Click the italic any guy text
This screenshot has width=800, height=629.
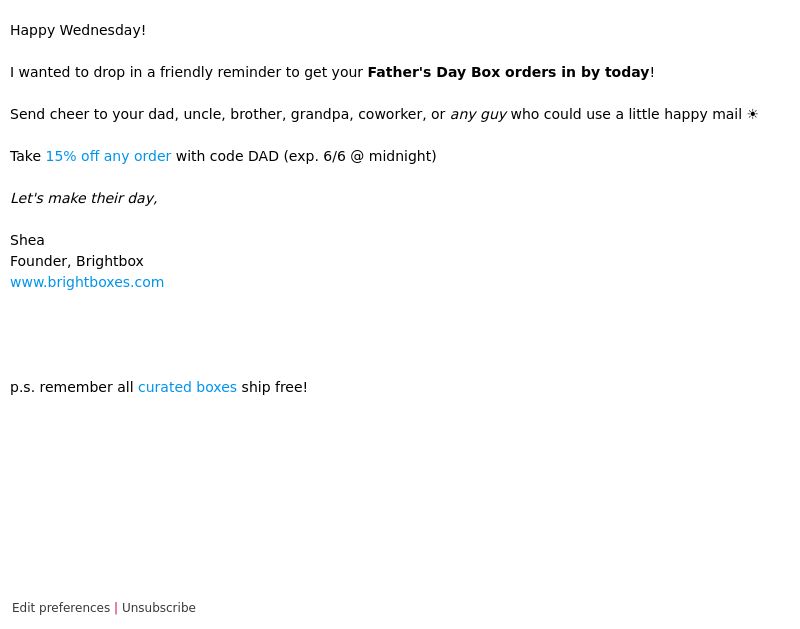pyautogui.click(x=478, y=114)
